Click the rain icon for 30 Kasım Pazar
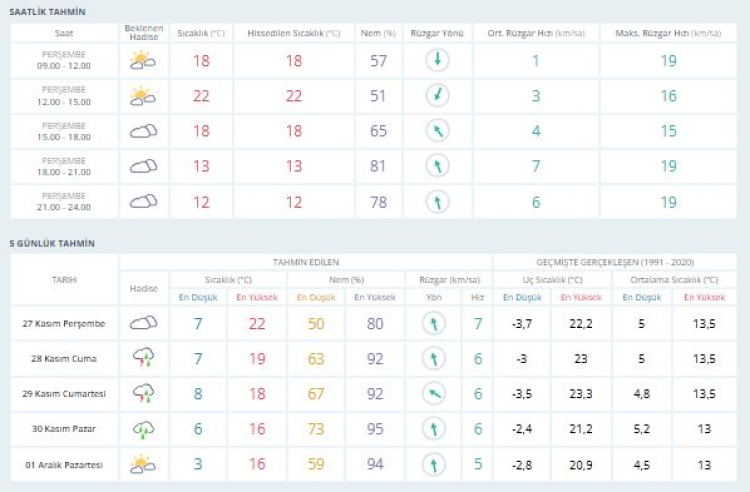This screenshot has height=492, width=750. tap(144, 428)
